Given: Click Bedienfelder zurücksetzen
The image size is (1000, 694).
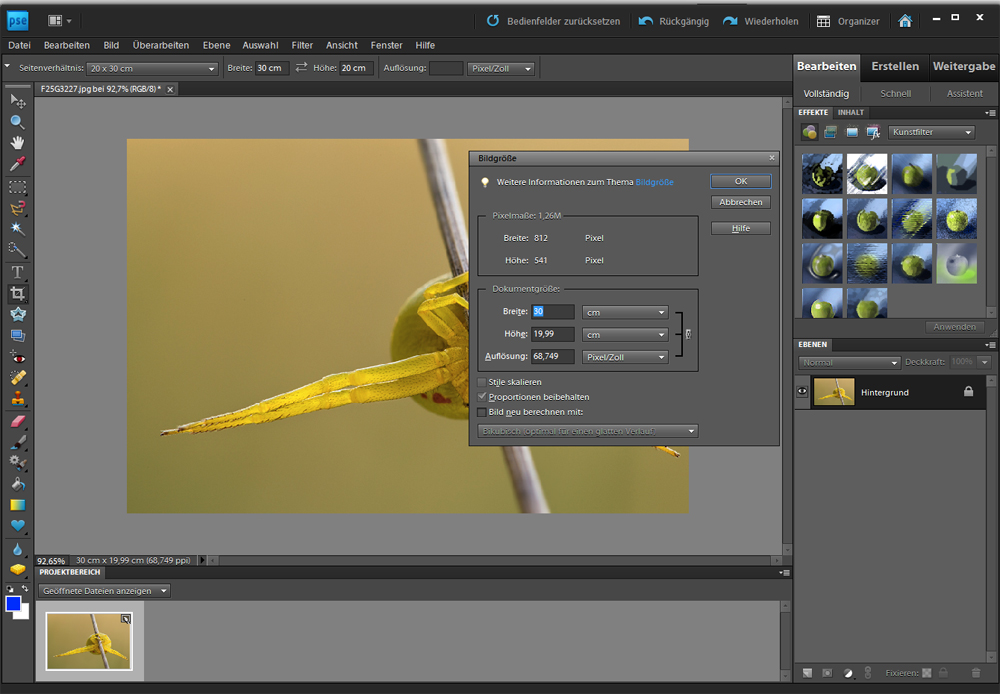Looking at the screenshot, I should coord(554,21).
